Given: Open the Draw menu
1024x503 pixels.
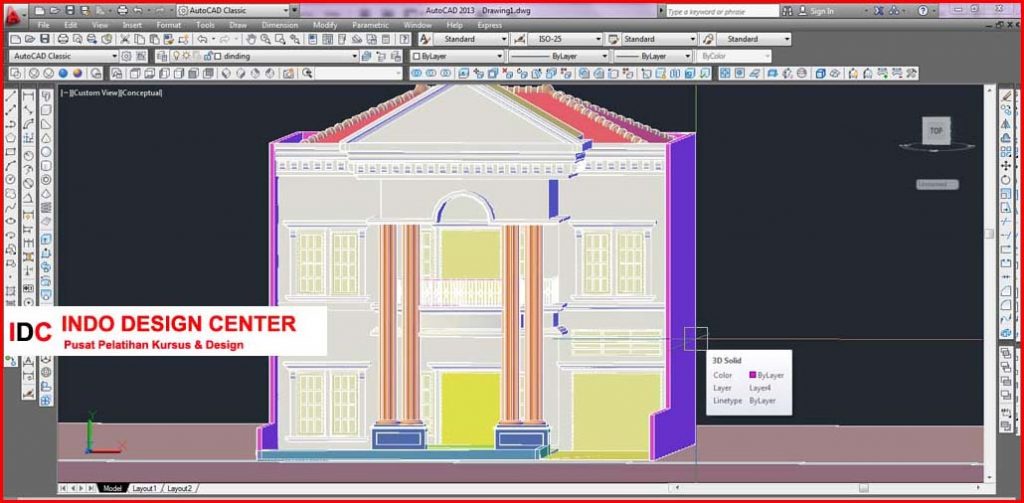Looking at the screenshot, I should (x=238, y=25).
